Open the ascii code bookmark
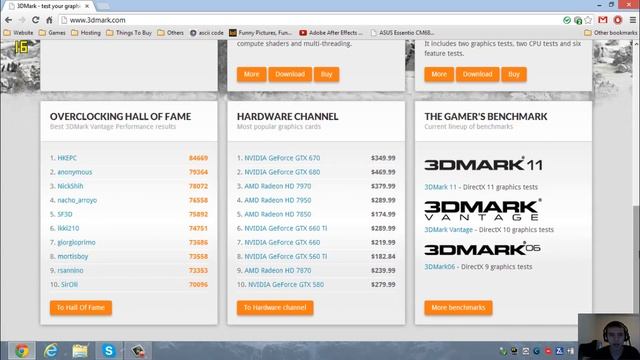Image resolution: width=640 pixels, height=360 pixels. click(x=207, y=33)
